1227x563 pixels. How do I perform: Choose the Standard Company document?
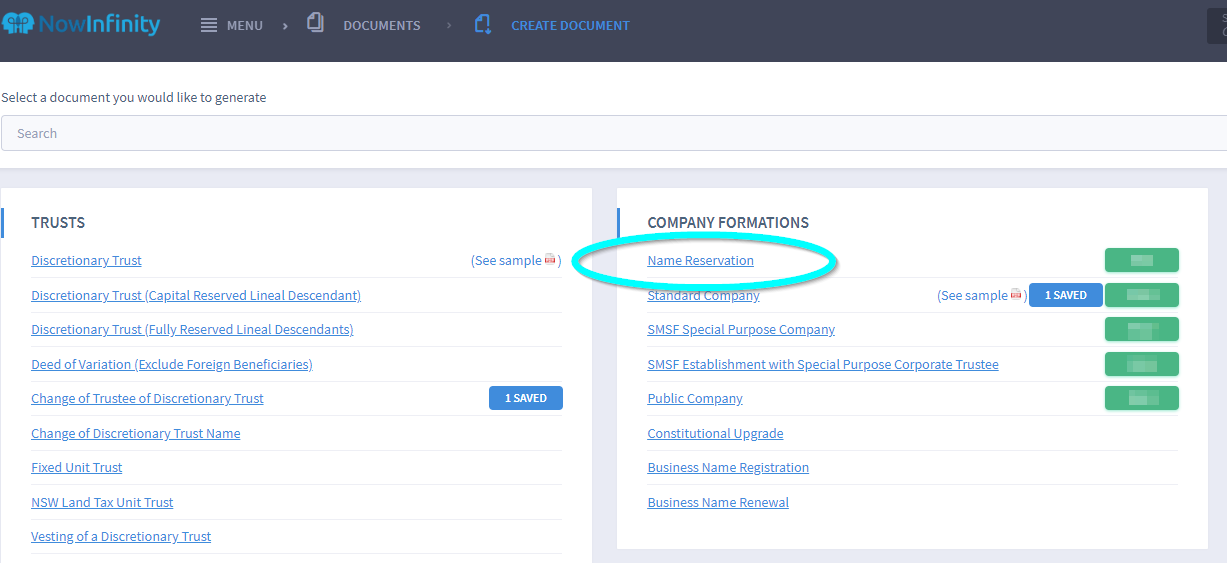point(703,295)
